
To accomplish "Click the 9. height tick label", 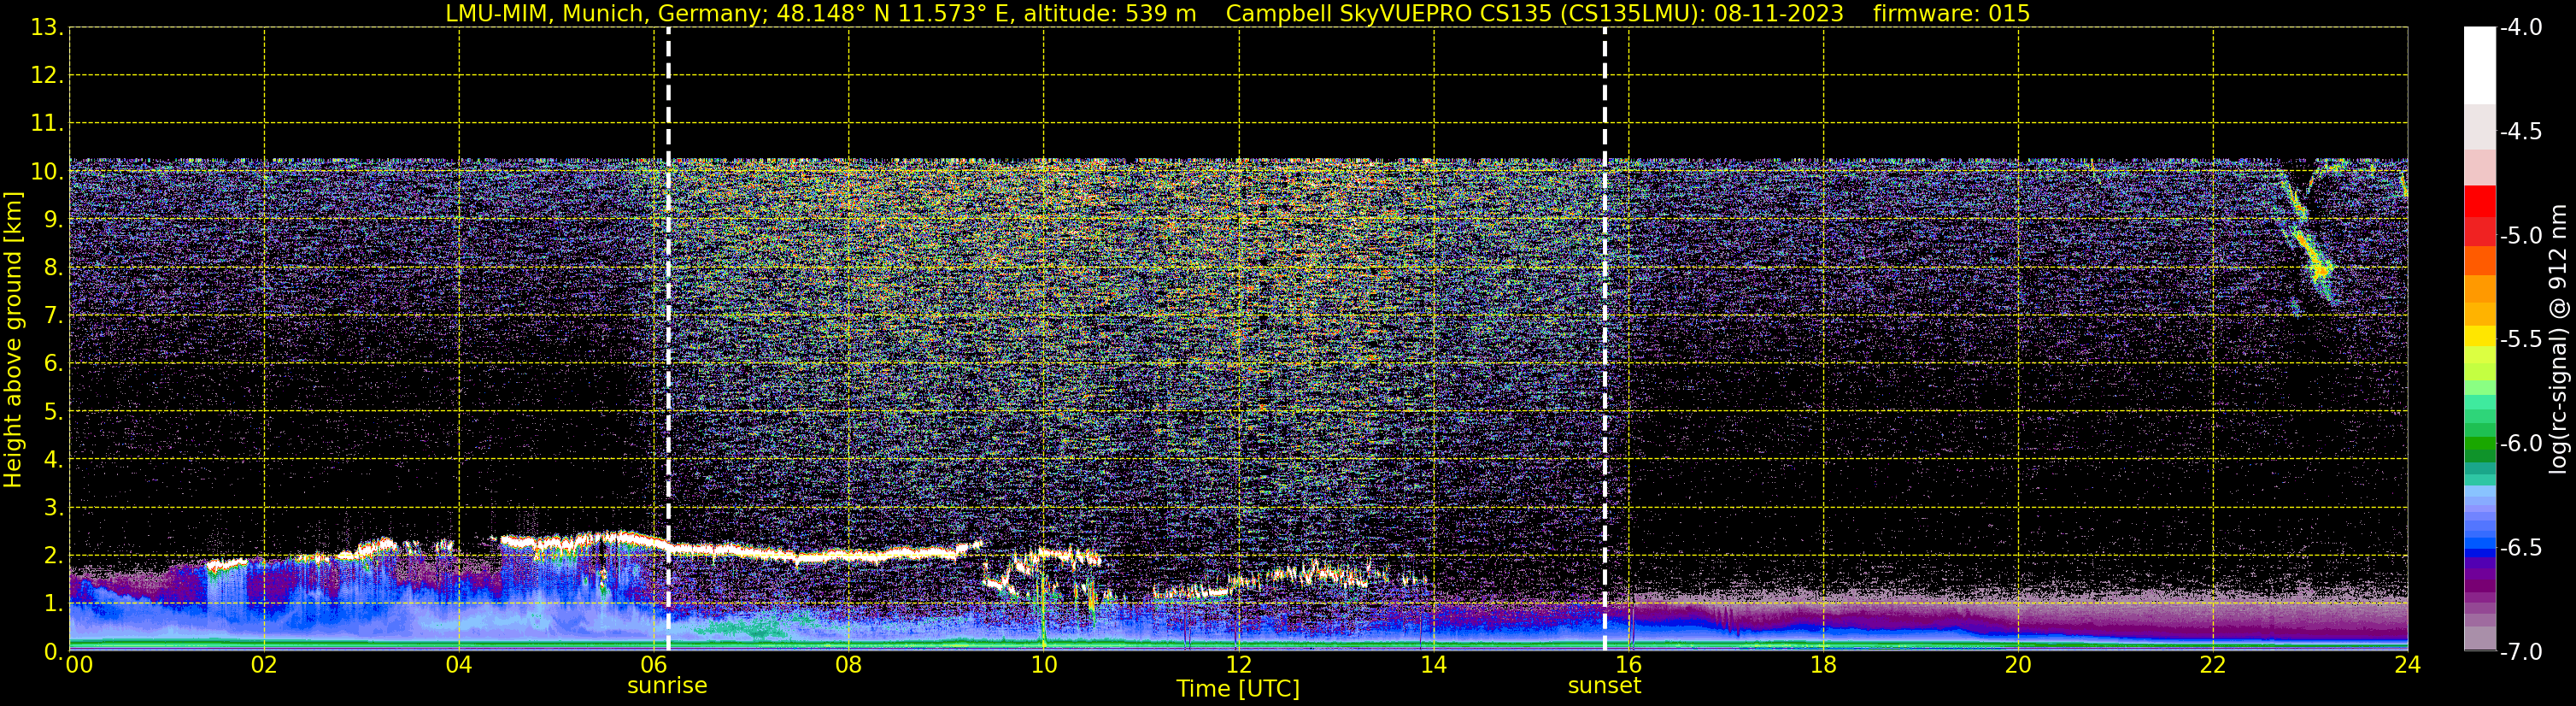I will [x=54, y=220].
